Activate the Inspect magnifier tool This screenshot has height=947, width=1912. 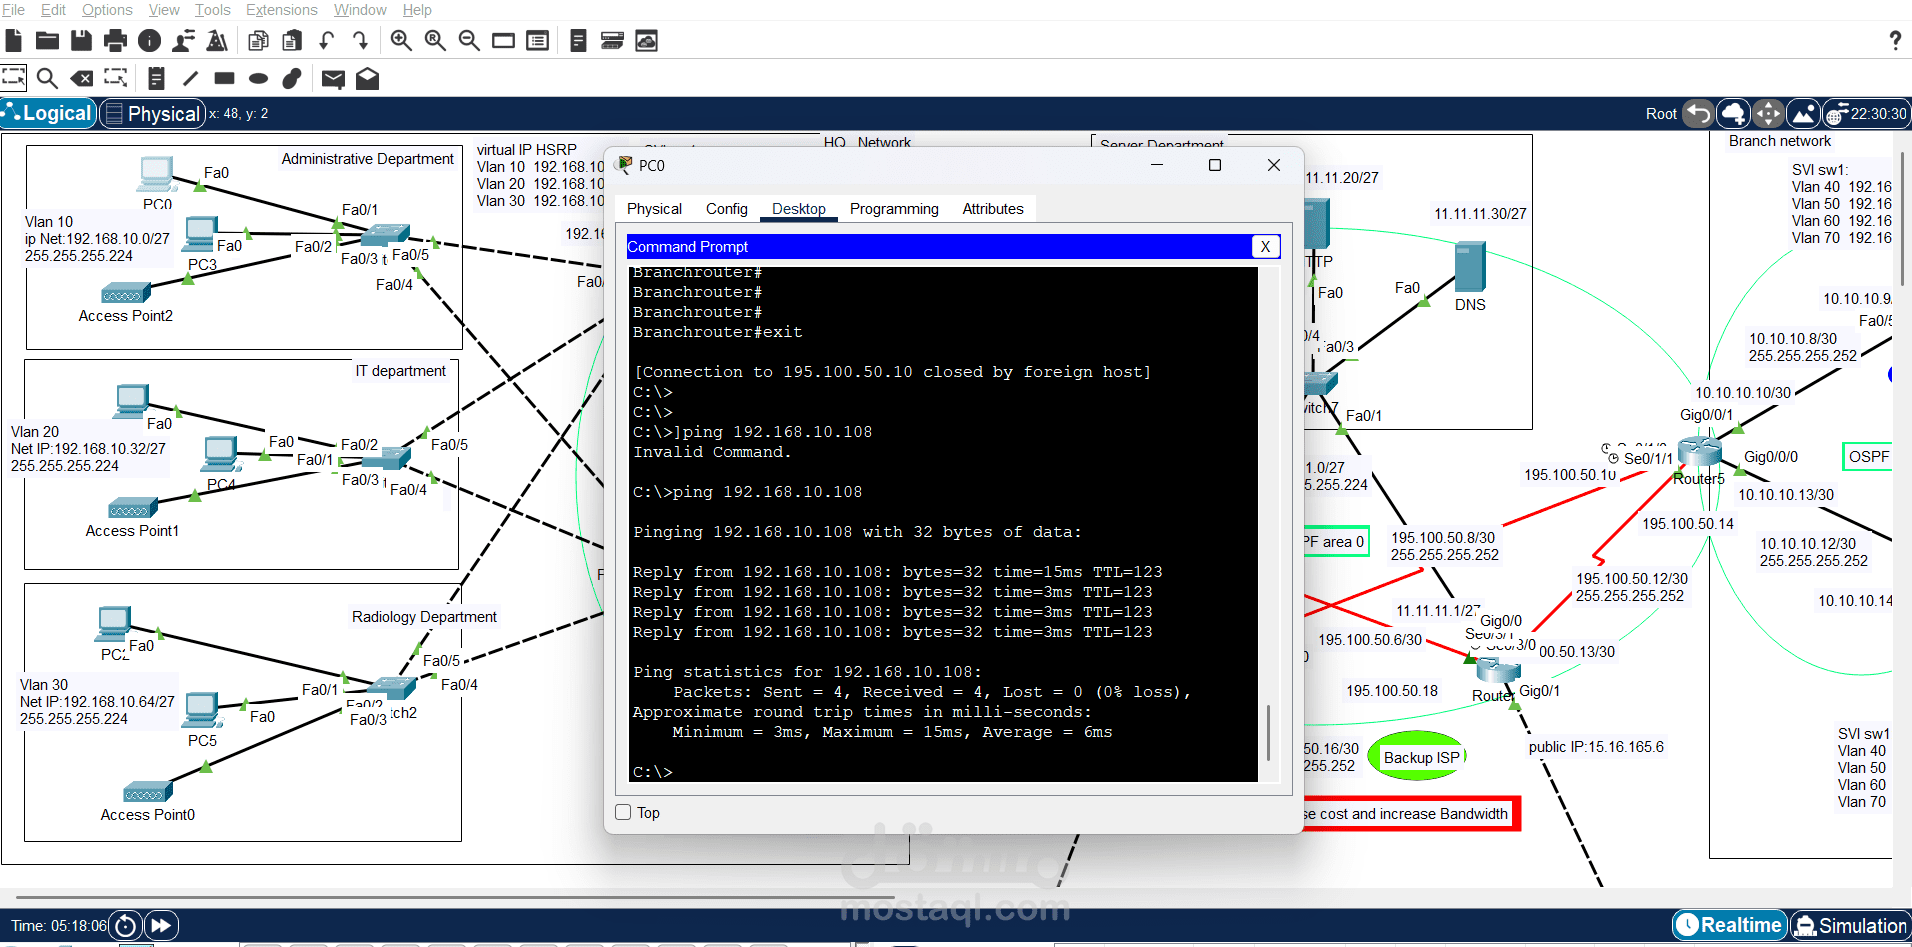point(47,78)
